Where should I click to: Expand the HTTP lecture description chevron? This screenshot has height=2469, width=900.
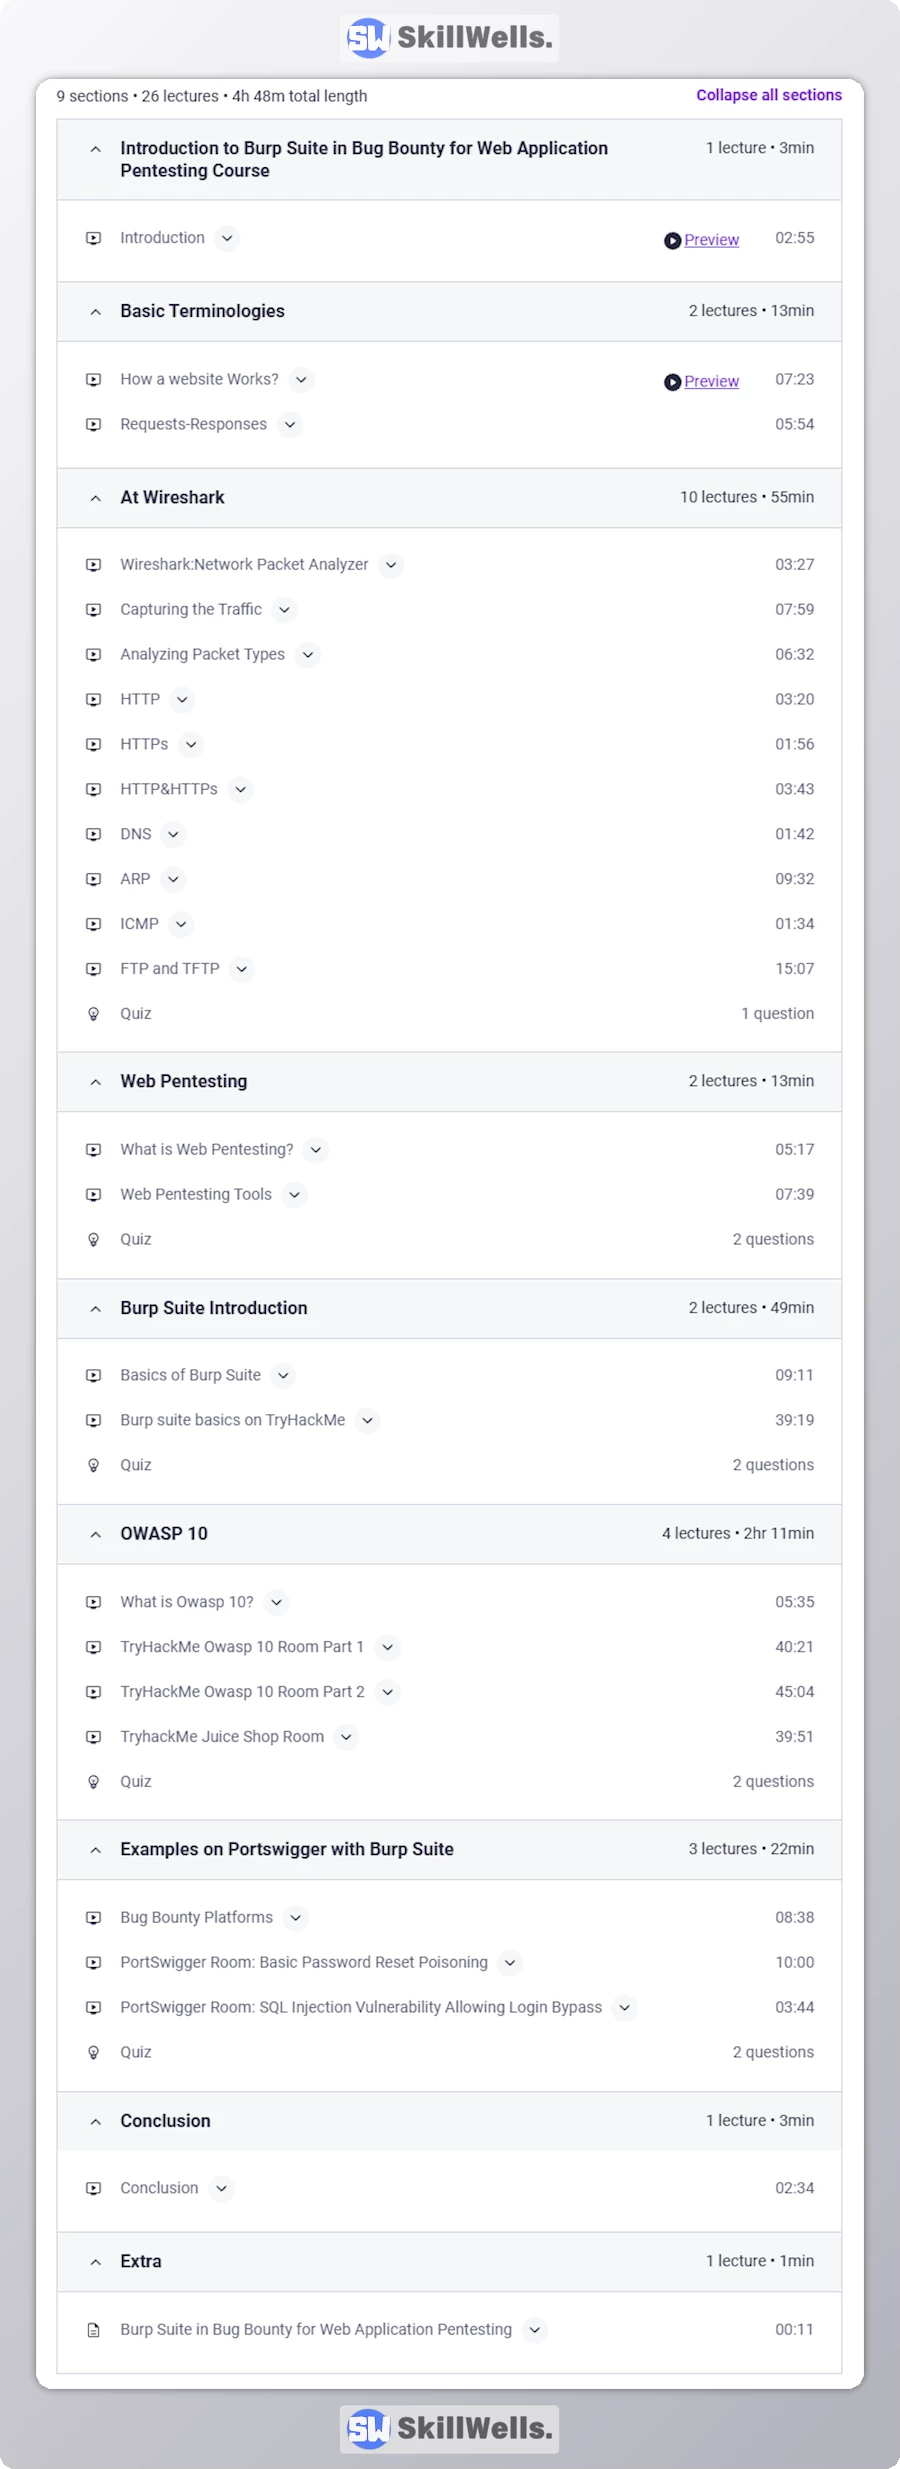181,700
